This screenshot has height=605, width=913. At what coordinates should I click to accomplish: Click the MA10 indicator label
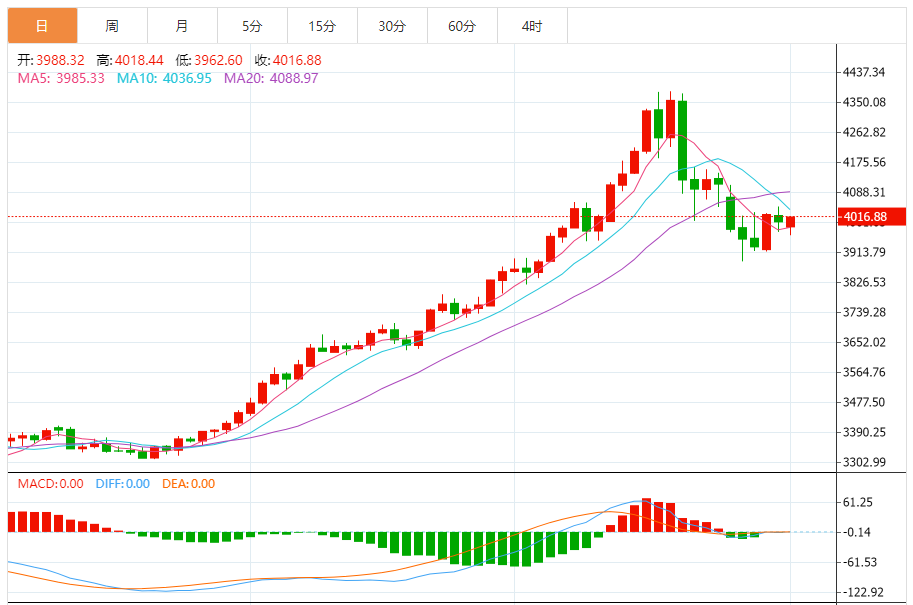[164, 78]
